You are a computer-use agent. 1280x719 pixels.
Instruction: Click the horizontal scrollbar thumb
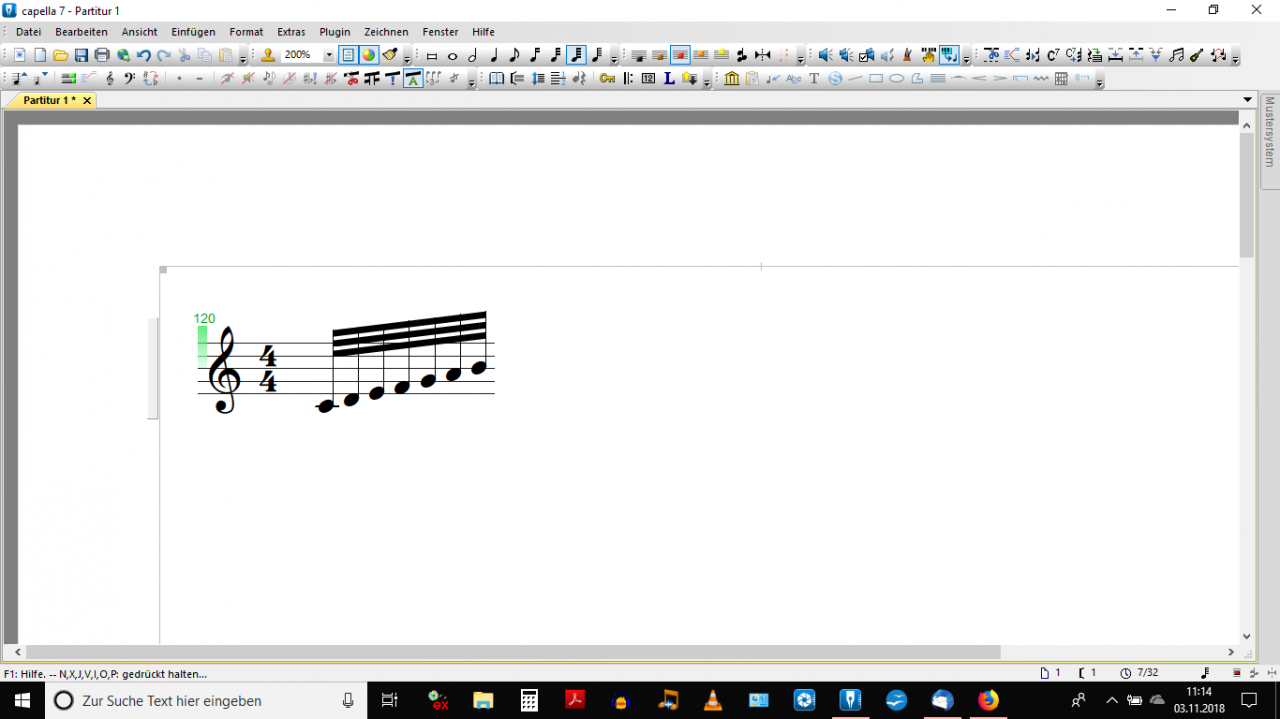513,652
